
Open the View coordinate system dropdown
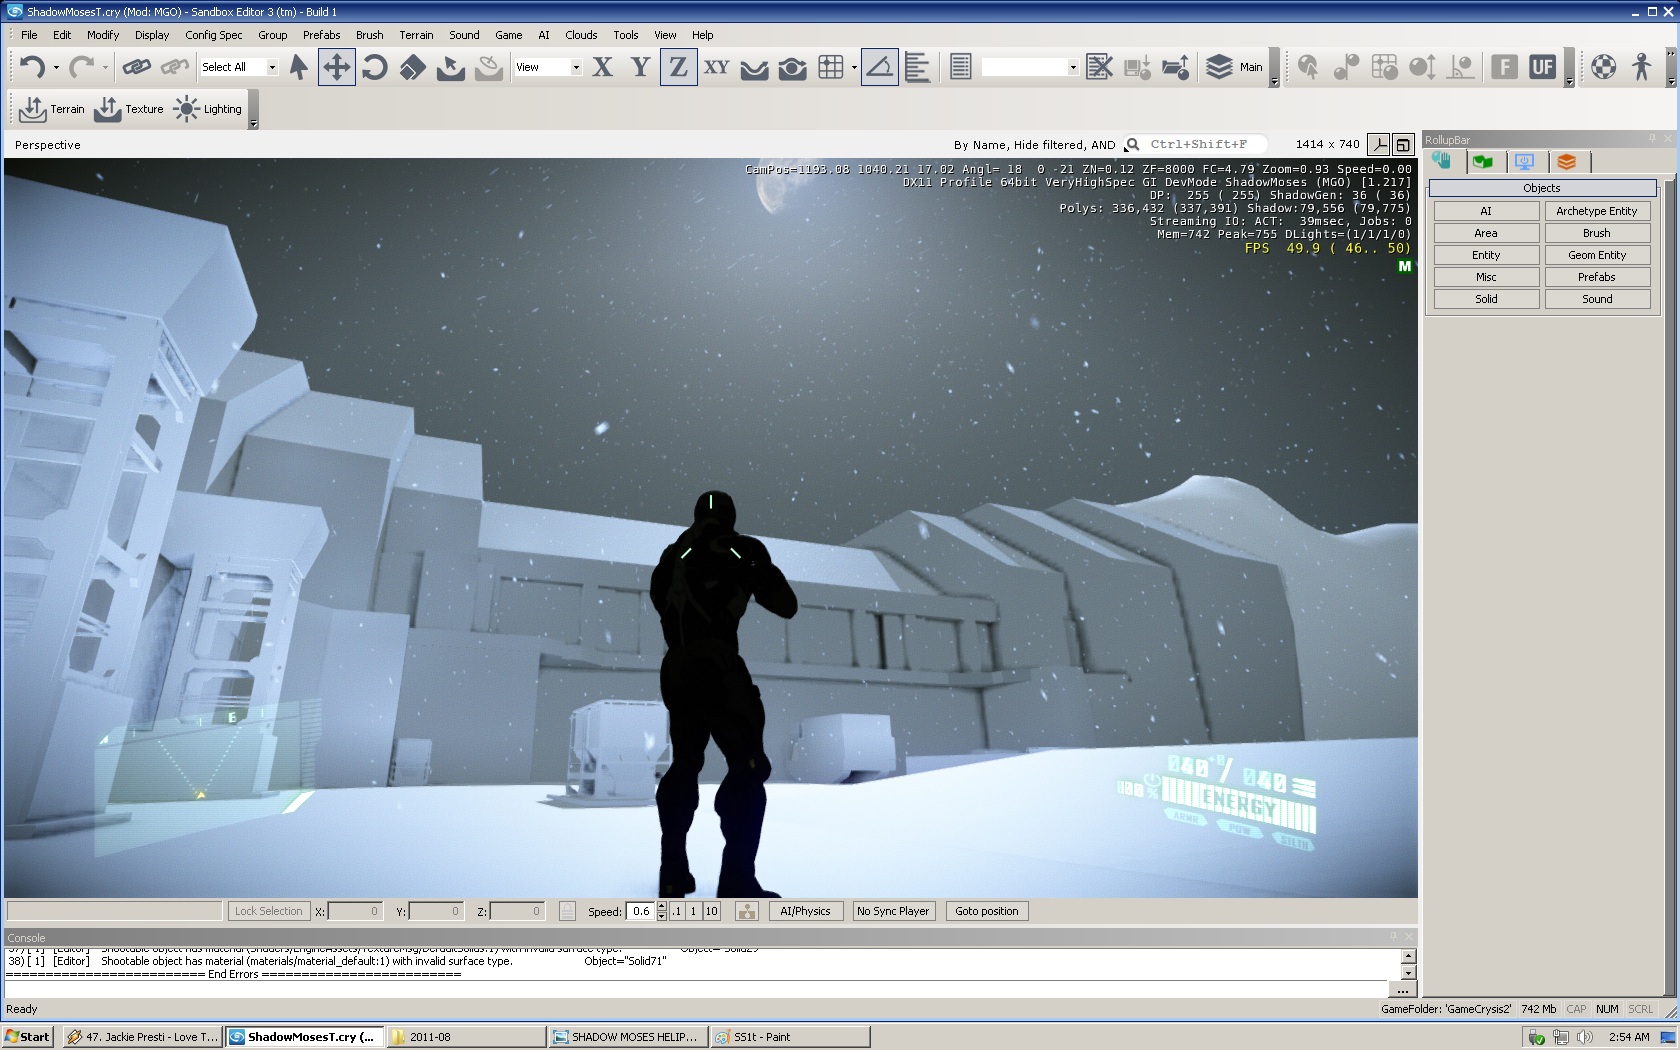click(576, 67)
